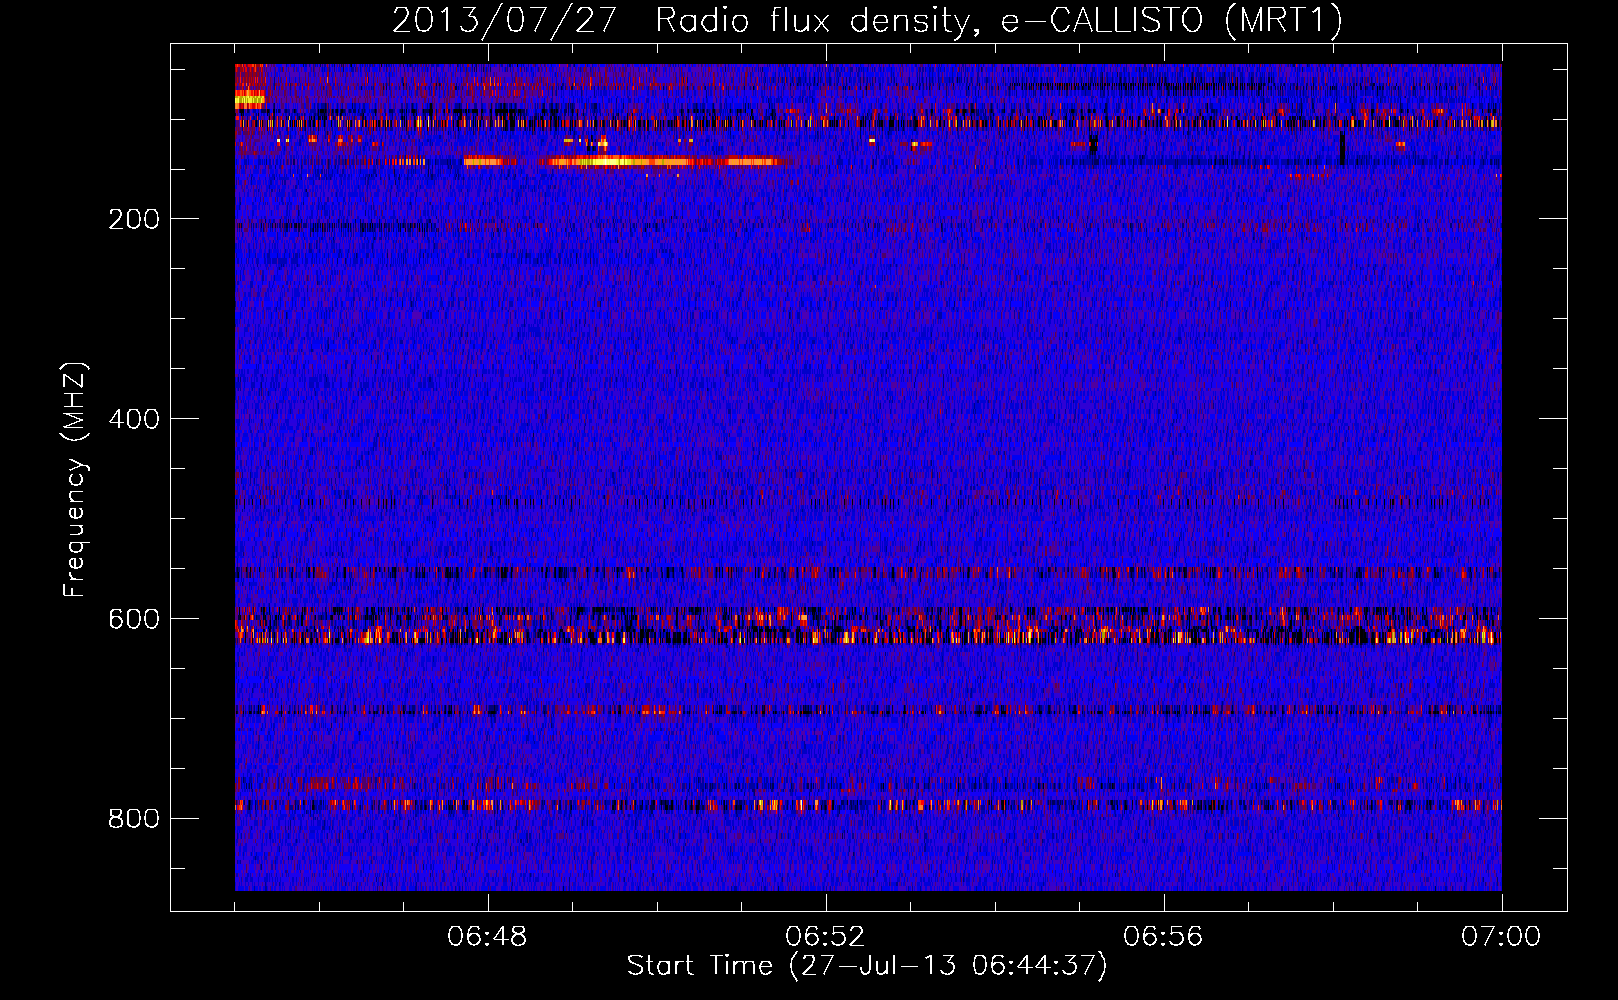The image size is (1618, 1000).
Task: Click the 07:00 time tick label
Action: pyautogui.click(x=1501, y=937)
